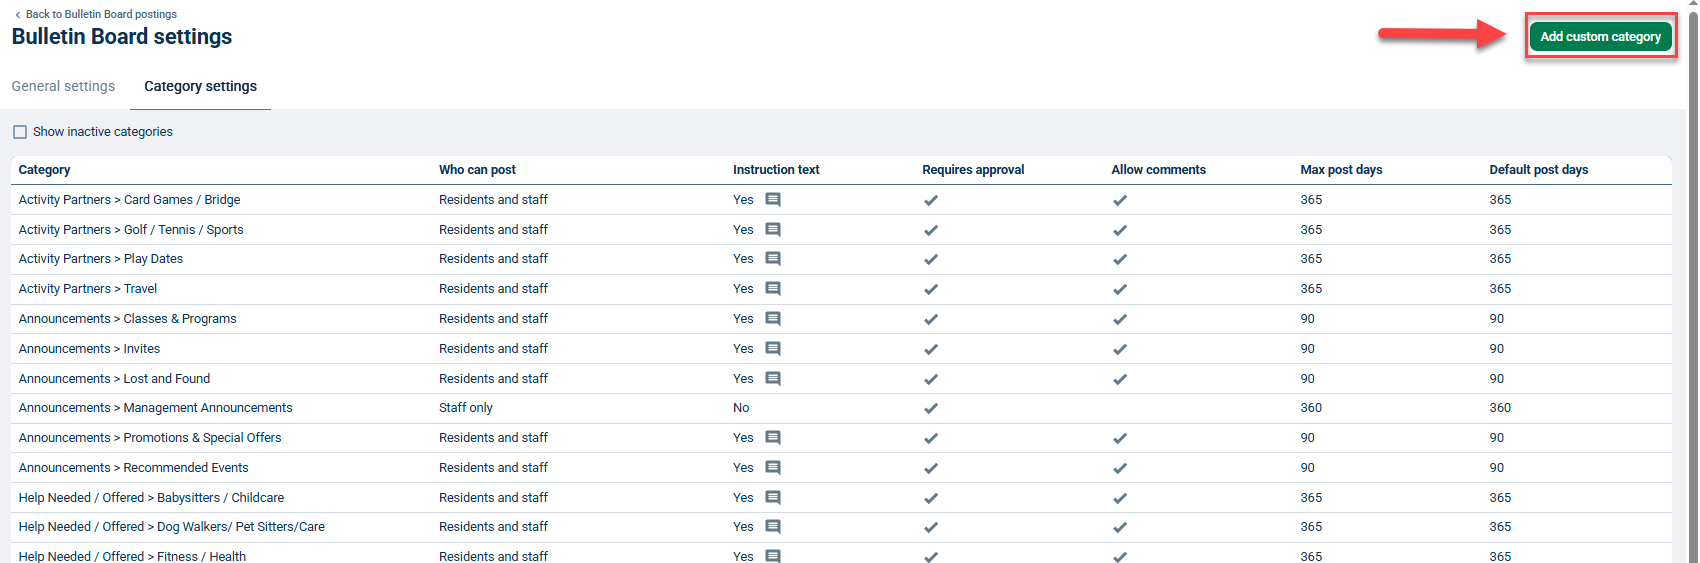Open instruction text icon for Promotions & Special Offers
This screenshot has width=1700, height=563.
click(773, 438)
